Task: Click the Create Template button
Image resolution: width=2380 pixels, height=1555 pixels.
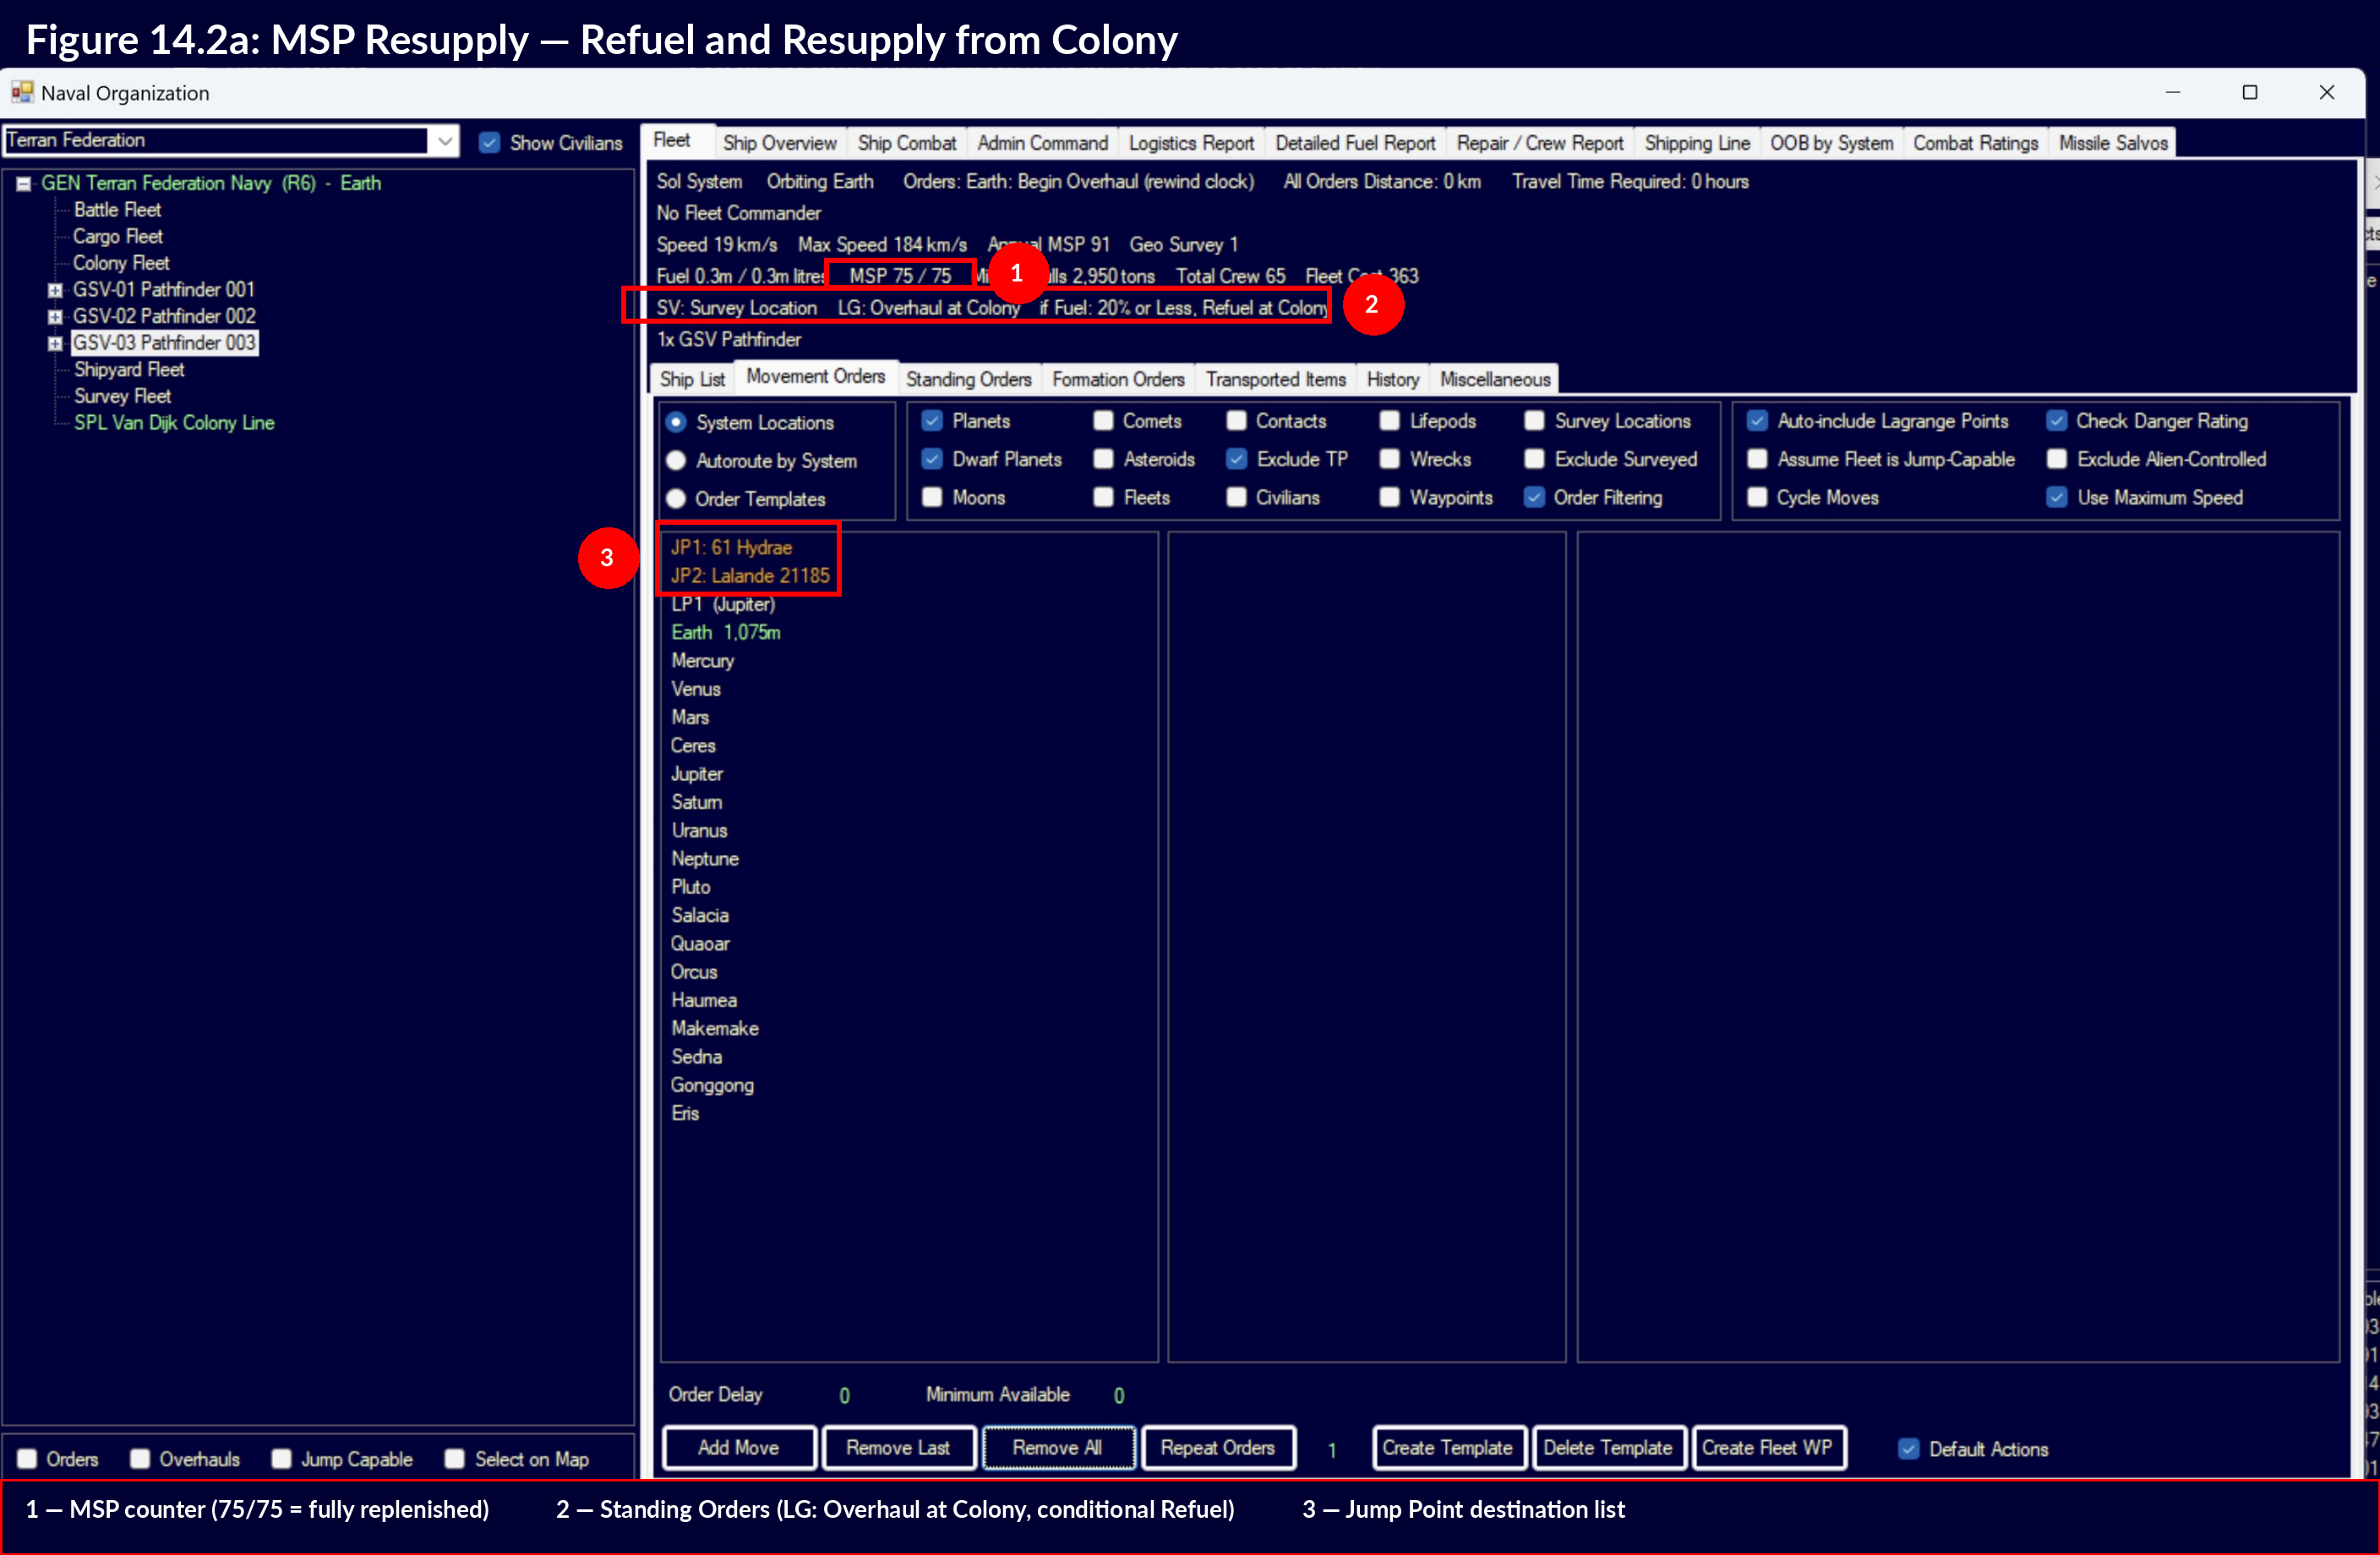Action: 1447,1448
